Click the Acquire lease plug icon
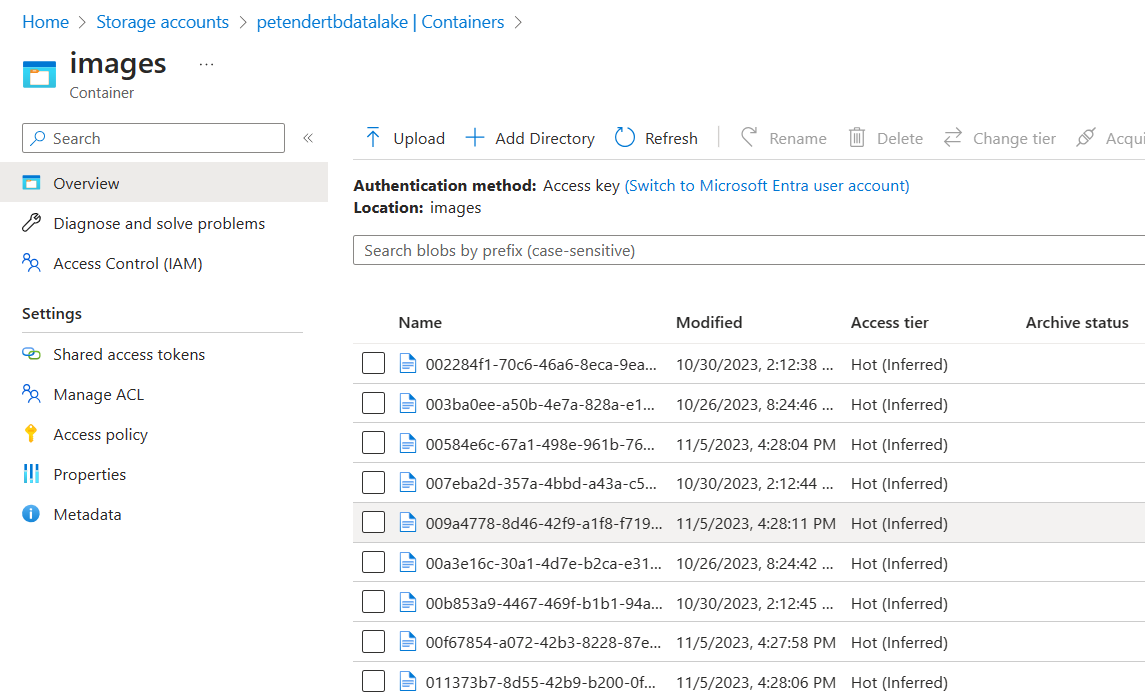Viewport: 1145px width, 698px height. pos(1086,137)
